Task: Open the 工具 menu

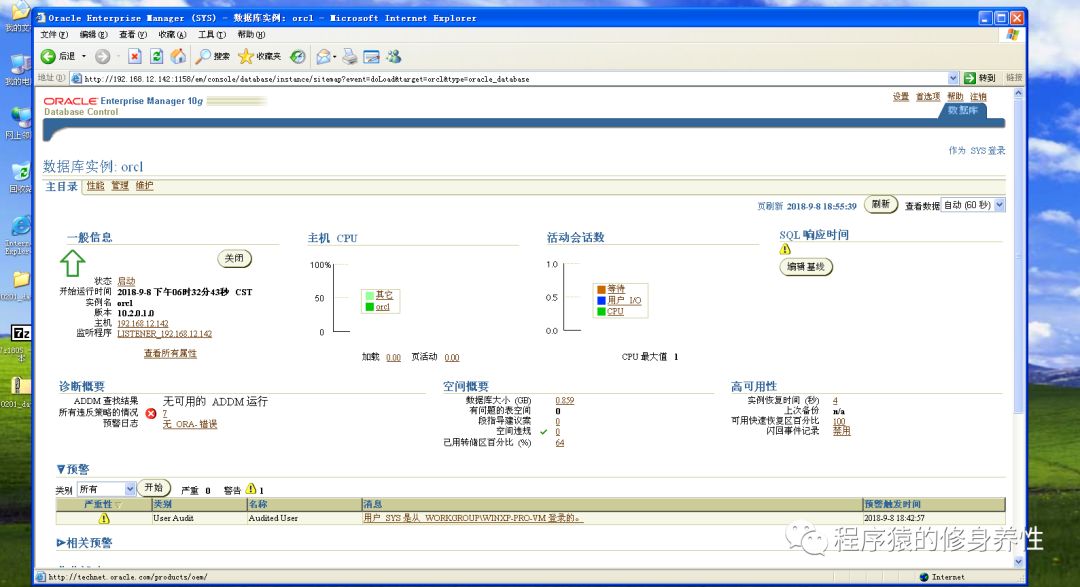Action: point(211,34)
